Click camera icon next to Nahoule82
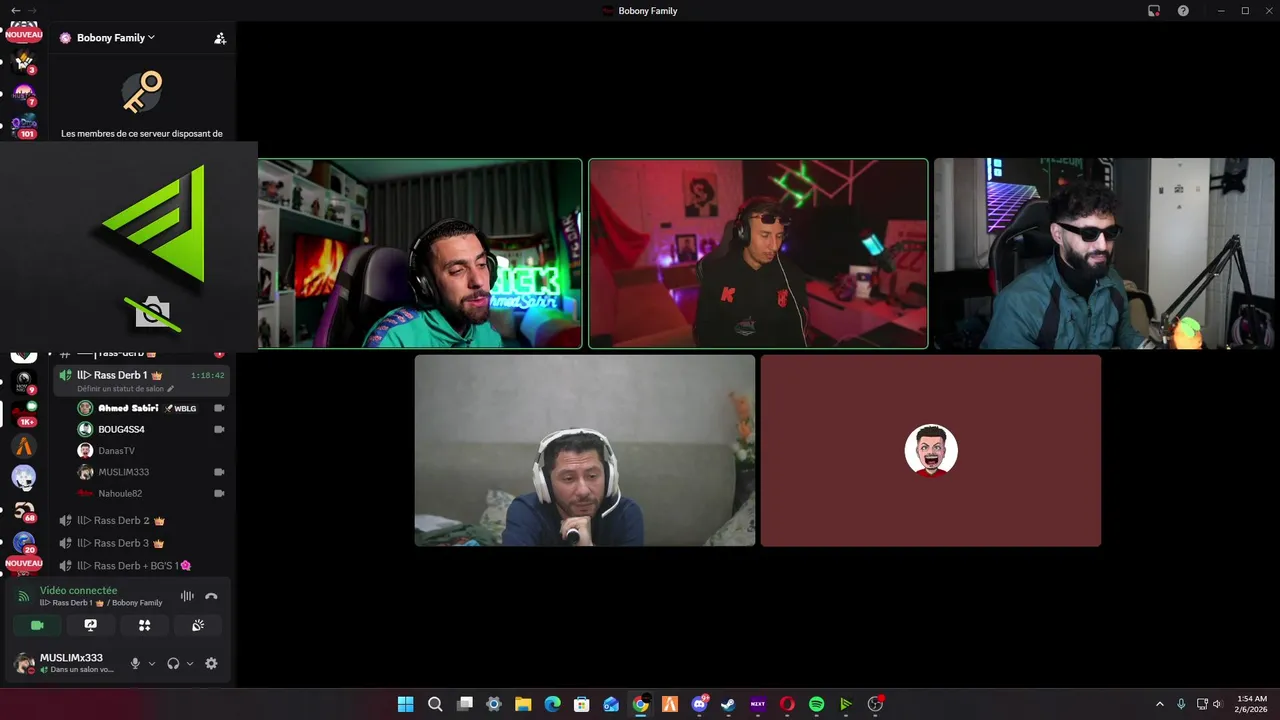Screen dimensions: 1280x720 pos(219,493)
